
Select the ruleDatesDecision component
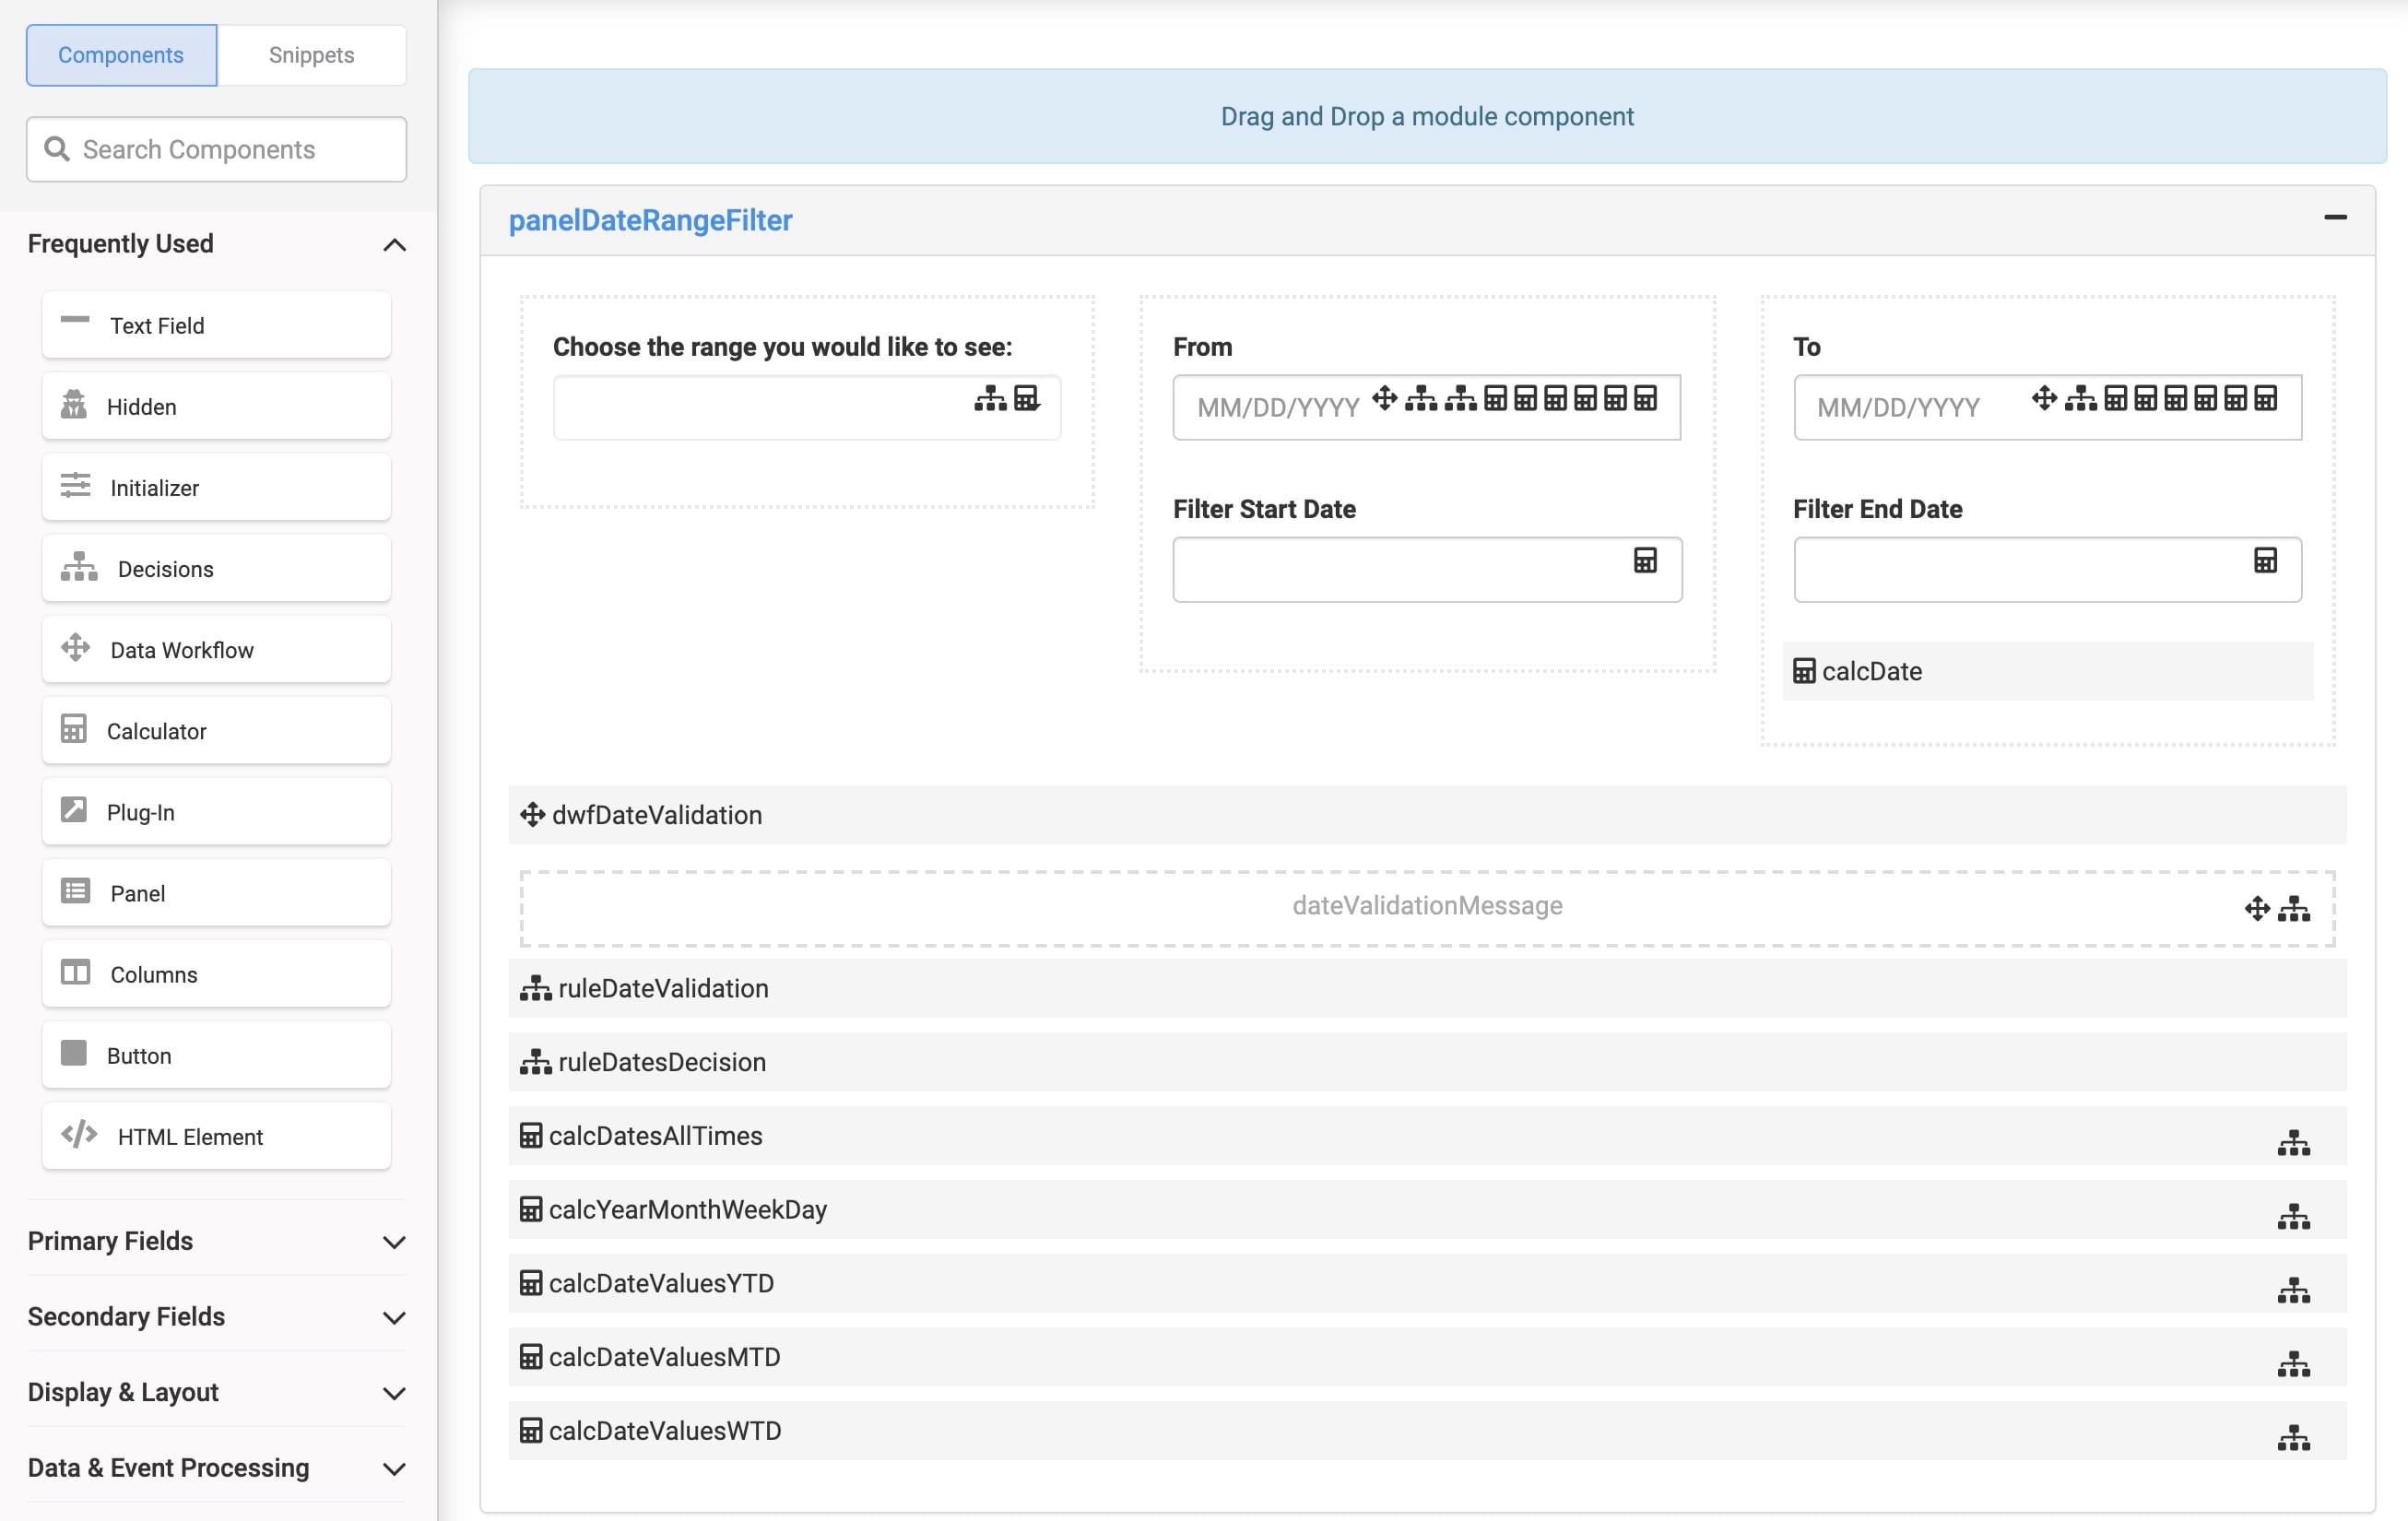[1427, 1062]
